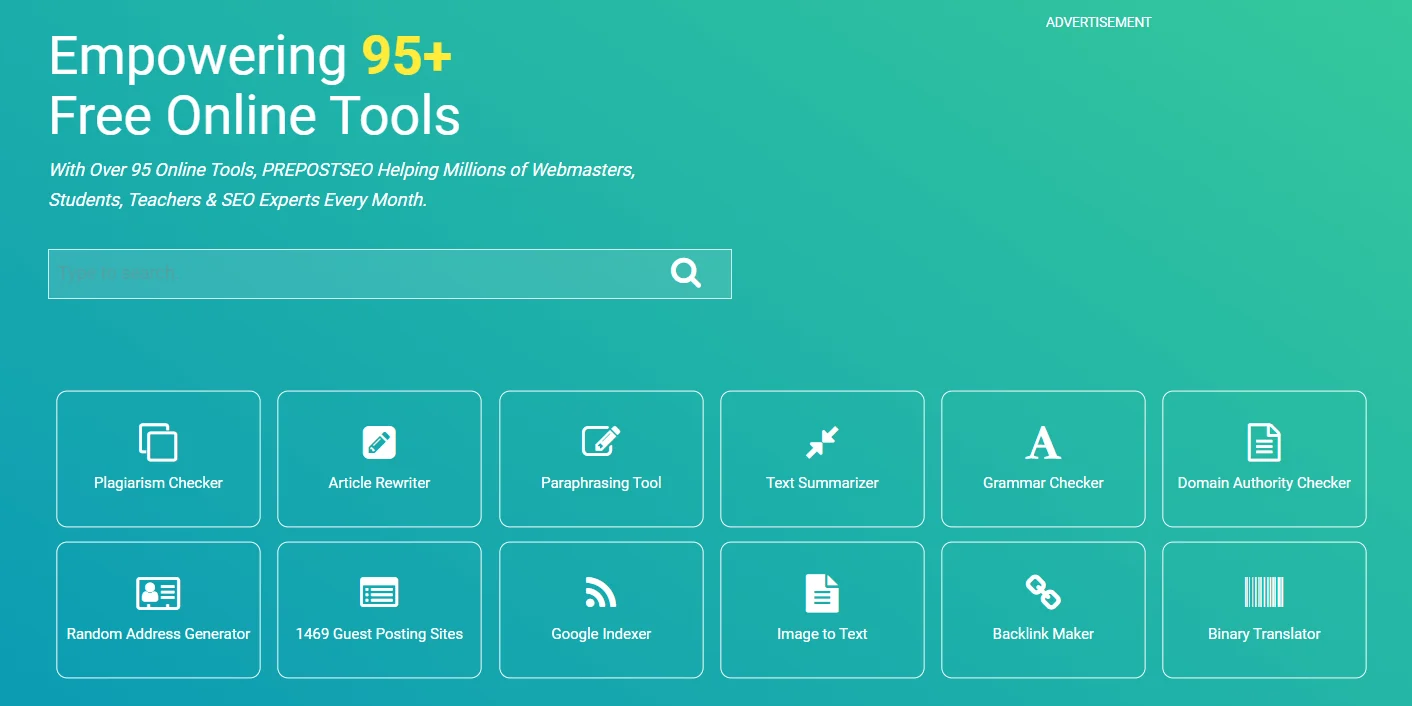The image size is (1412, 706).
Task: Click the Domain Authority Checker document icon
Action: pyautogui.click(x=1264, y=442)
